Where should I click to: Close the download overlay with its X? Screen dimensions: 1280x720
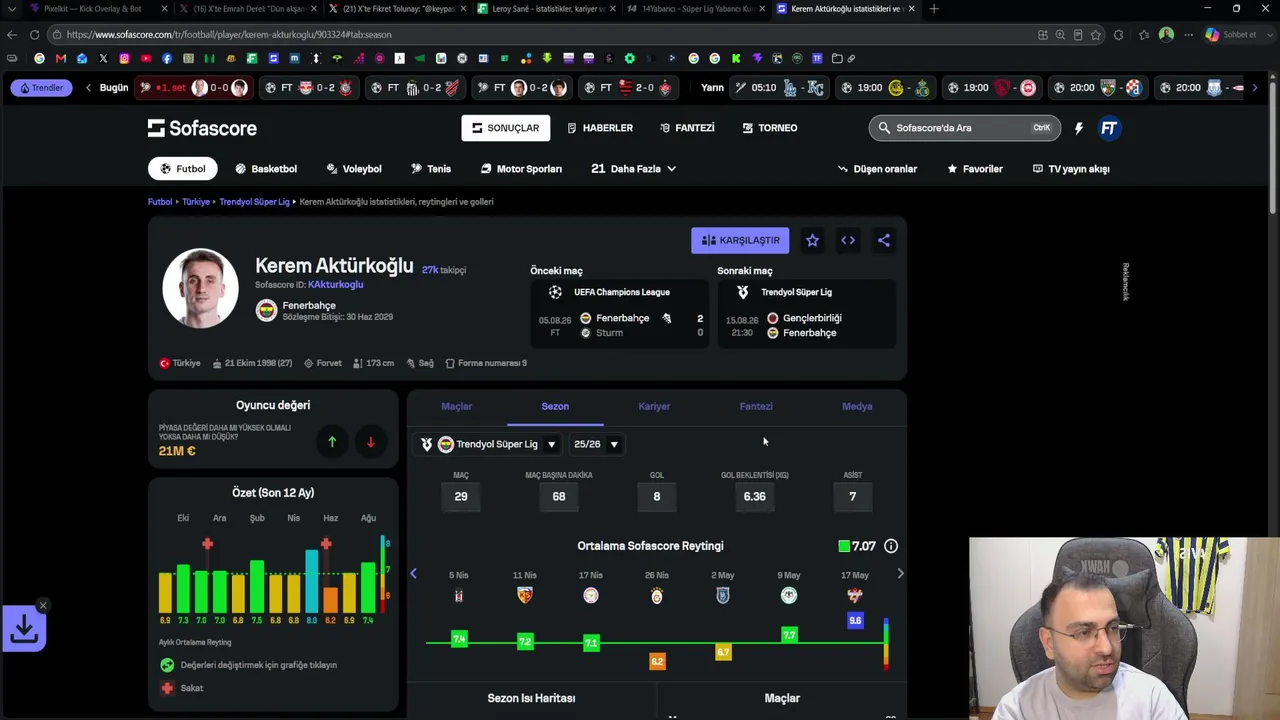(x=43, y=605)
